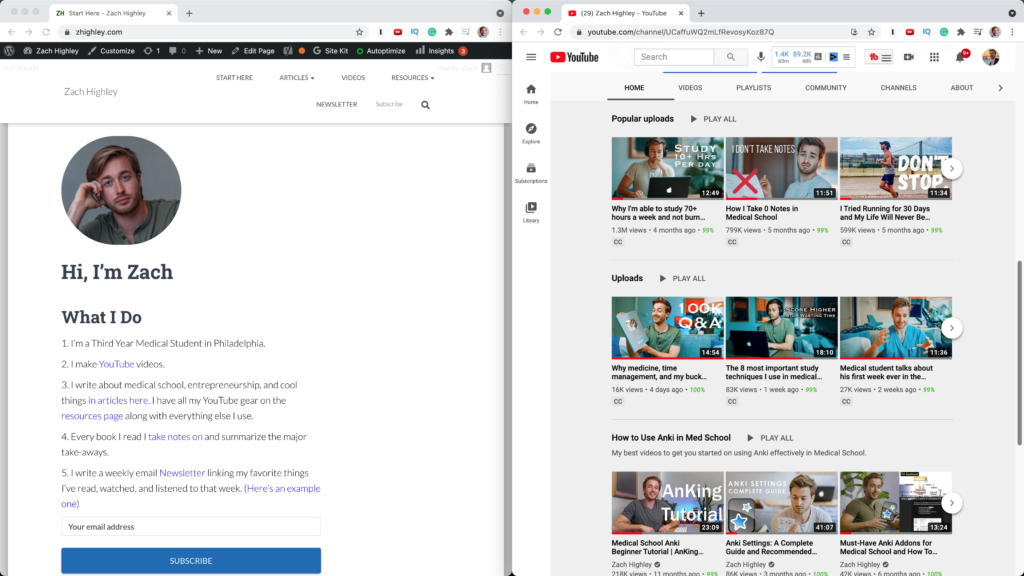Open How I Take 0 Notes thumbnail
The height and width of the screenshot is (576, 1024).
pyautogui.click(x=782, y=168)
